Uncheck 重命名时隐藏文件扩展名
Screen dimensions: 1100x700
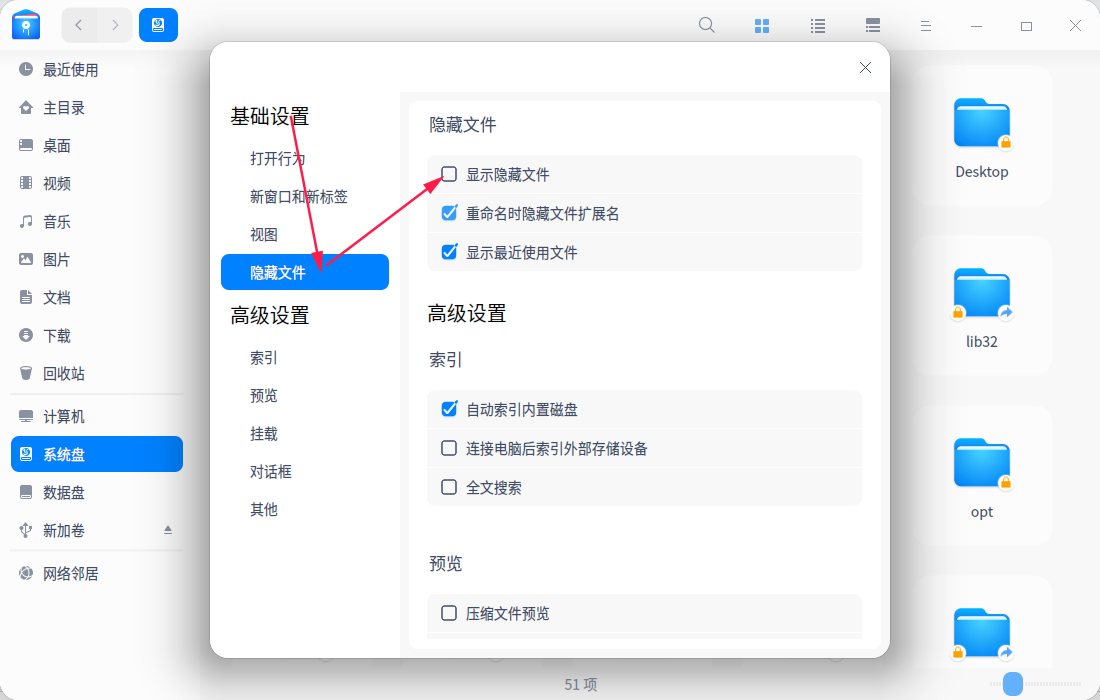[x=449, y=213]
